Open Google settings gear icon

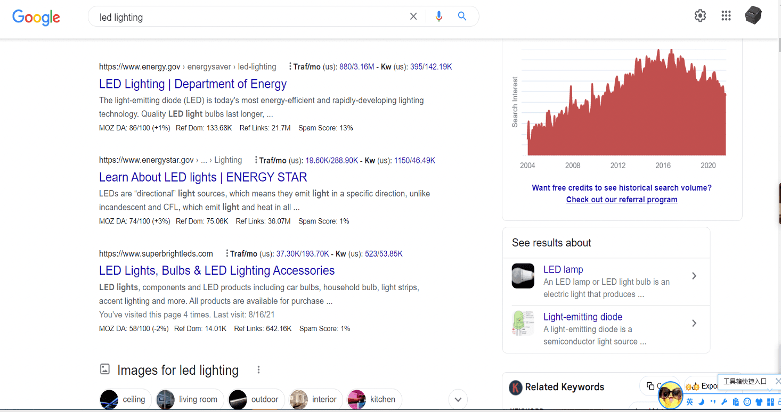[x=700, y=15]
